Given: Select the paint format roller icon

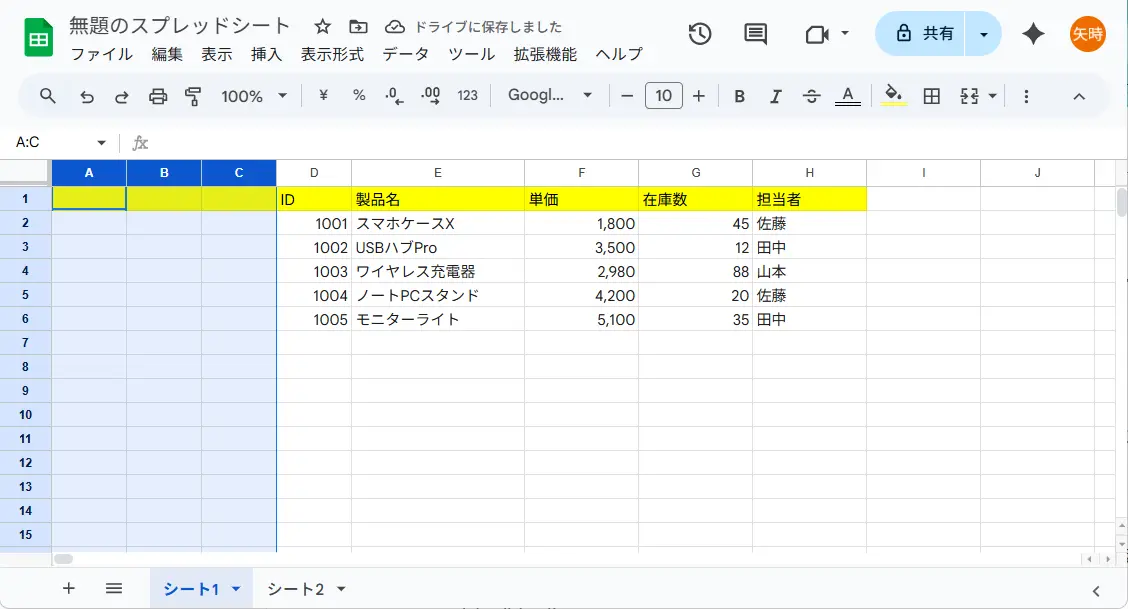Looking at the screenshot, I should pos(193,96).
